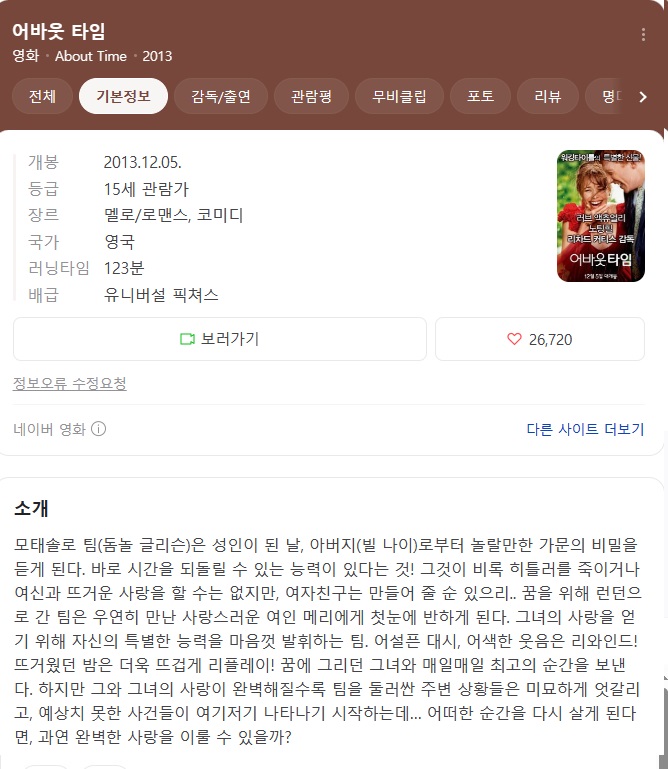This screenshot has width=668, height=769.
Task: Open the 리뷰 tab
Action: point(548,96)
